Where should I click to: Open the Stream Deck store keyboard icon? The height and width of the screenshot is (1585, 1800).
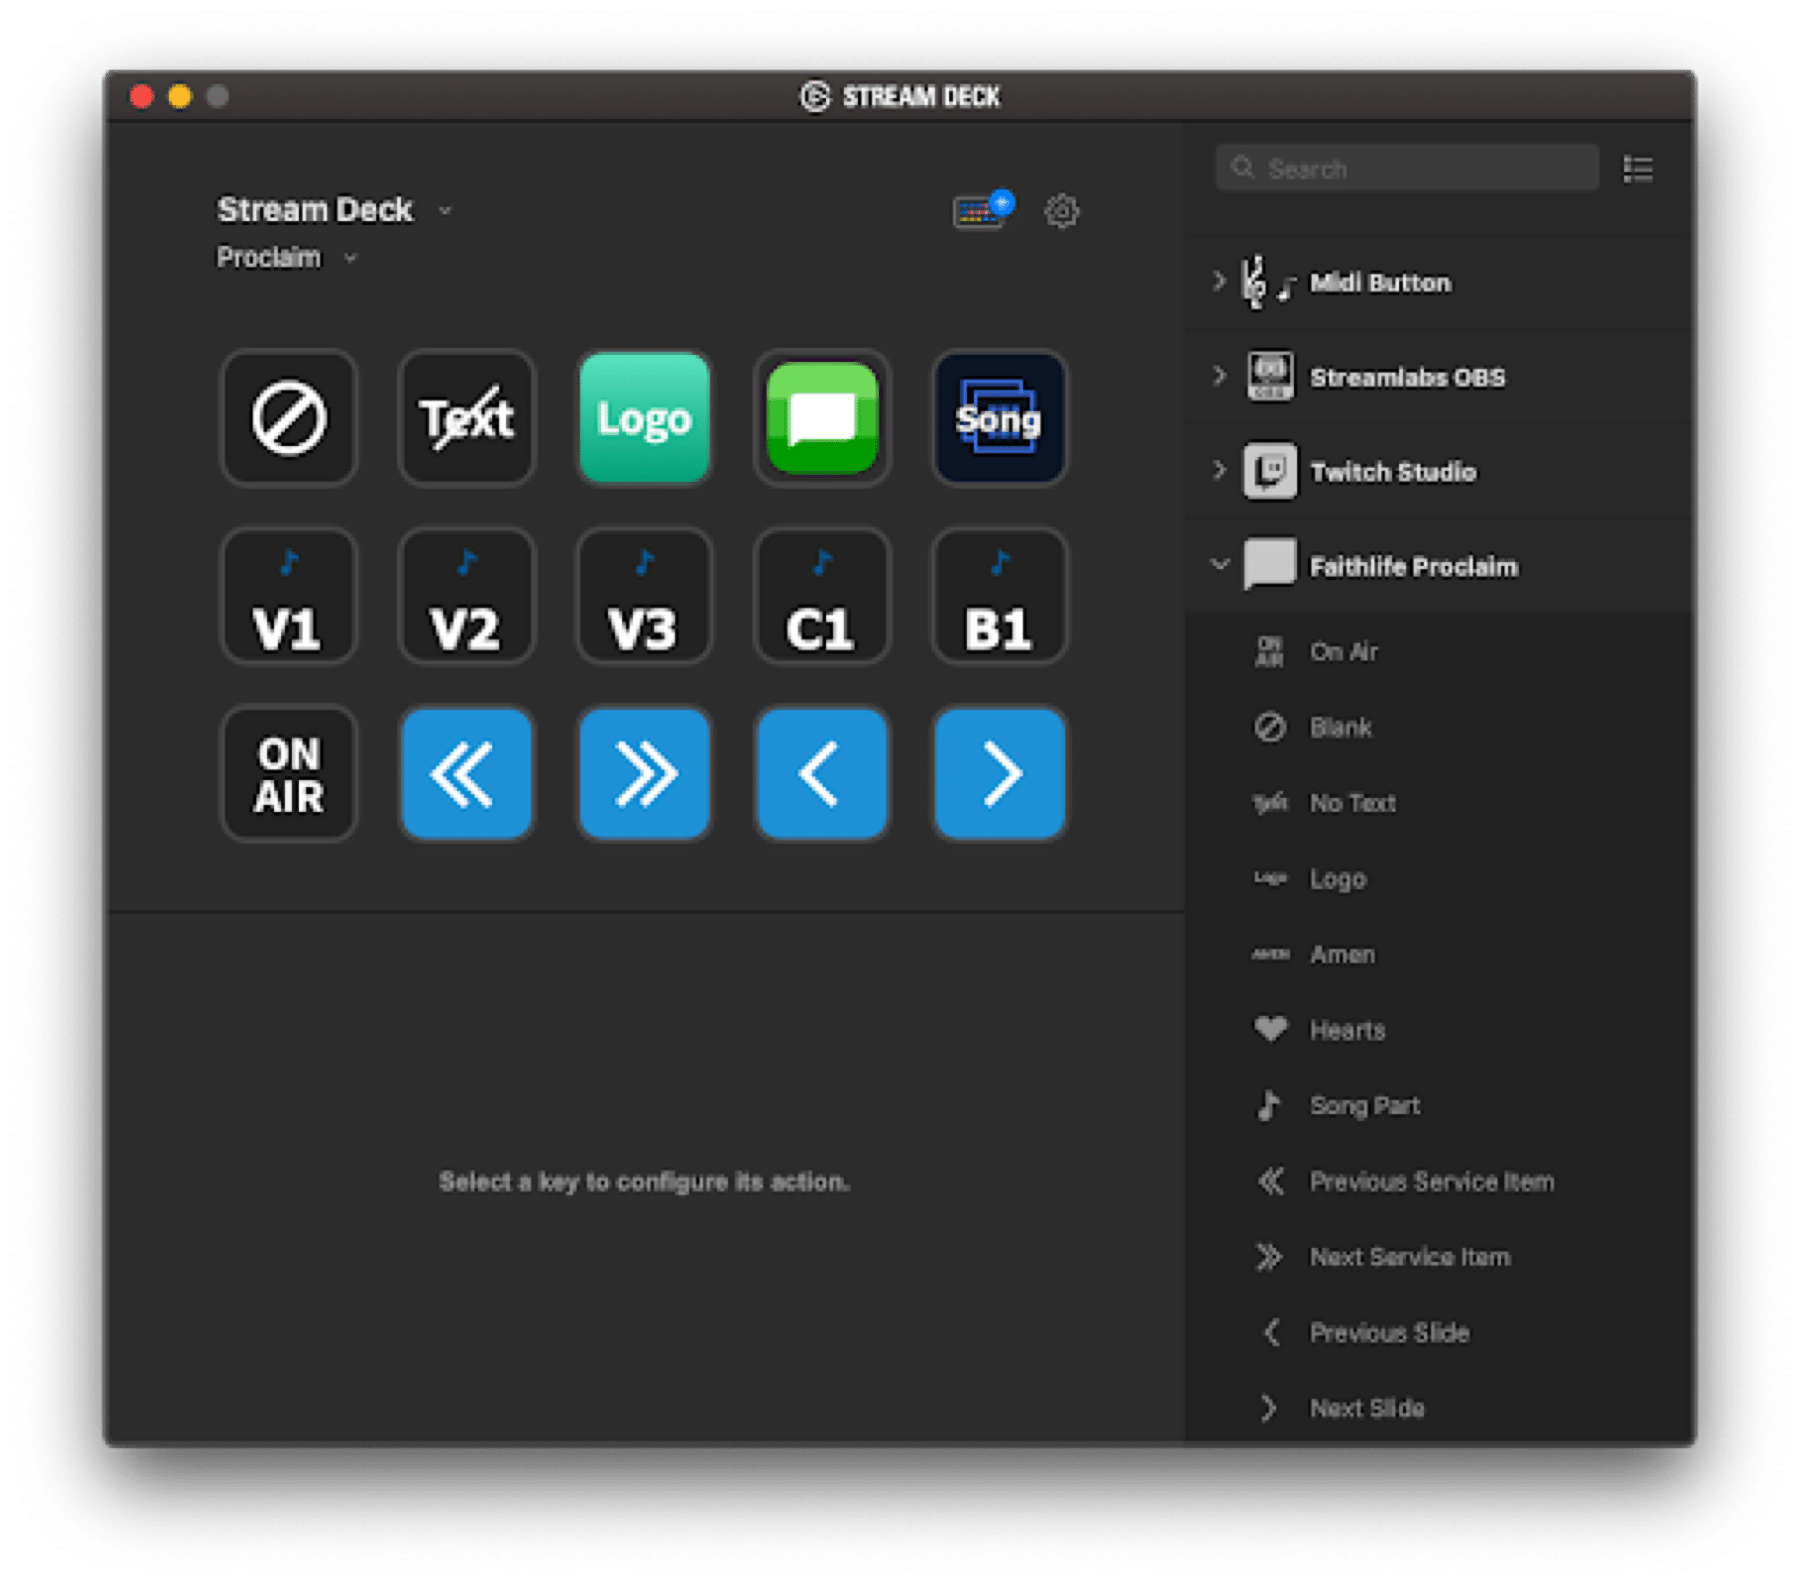tap(982, 211)
